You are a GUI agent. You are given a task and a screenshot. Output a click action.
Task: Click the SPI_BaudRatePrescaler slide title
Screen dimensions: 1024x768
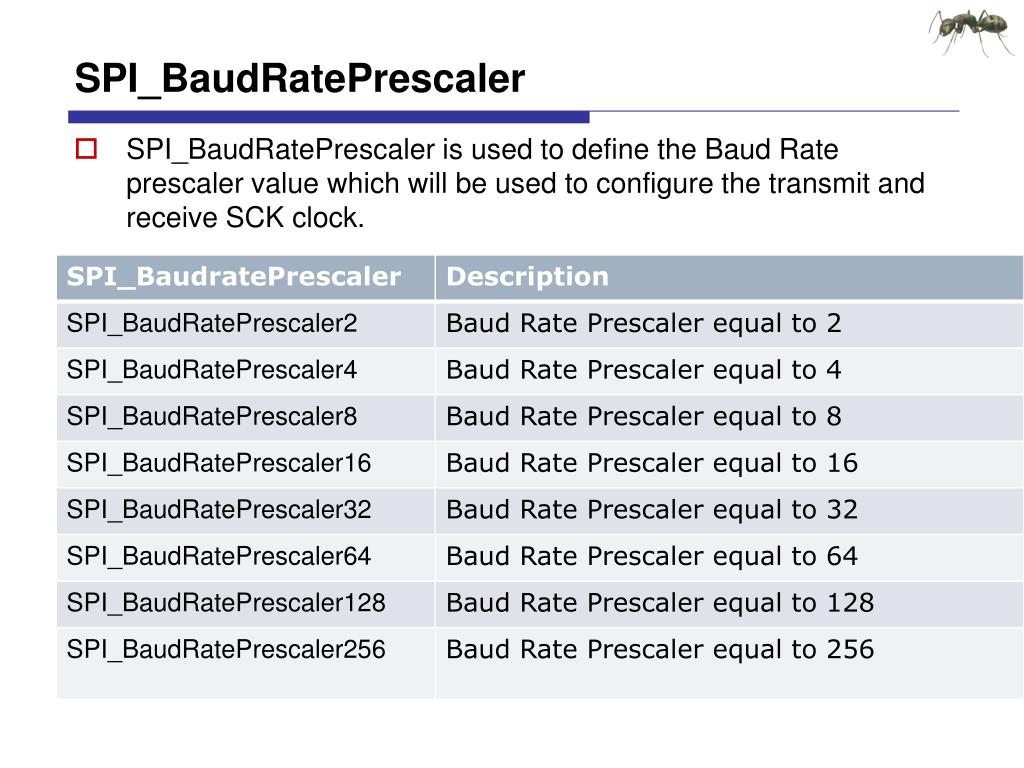pyautogui.click(x=300, y=78)
